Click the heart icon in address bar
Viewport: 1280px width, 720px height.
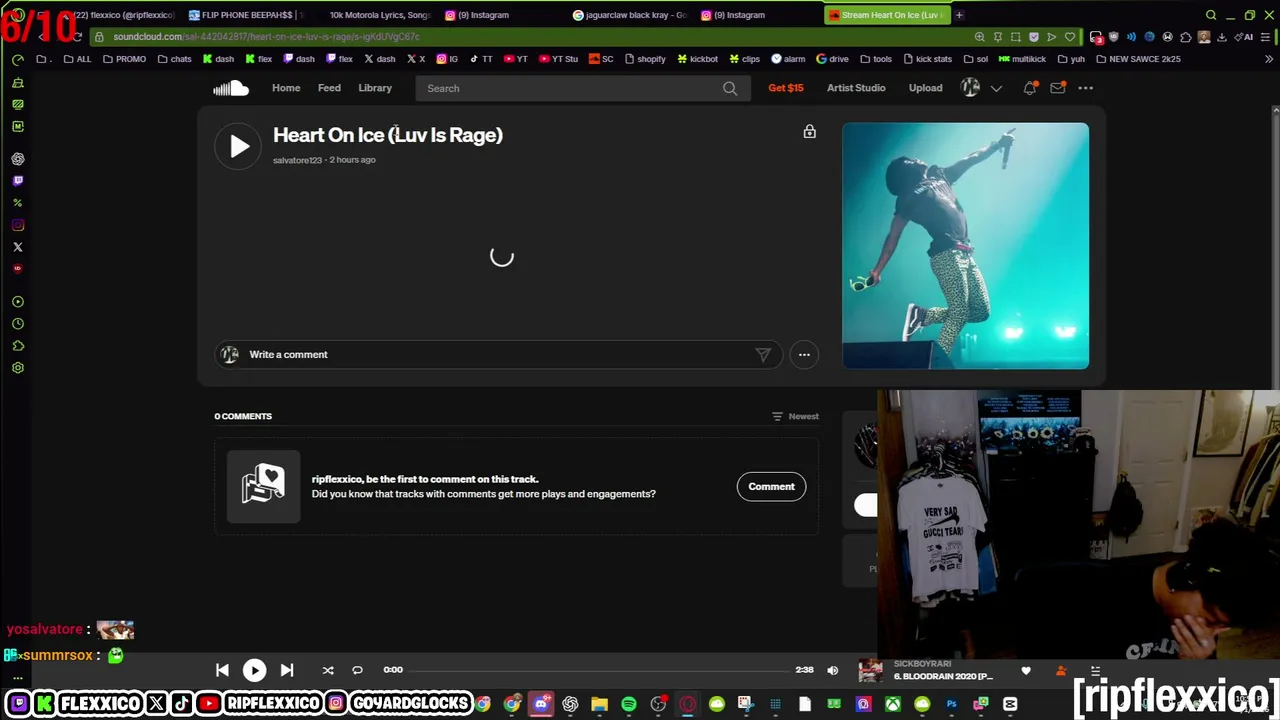1069,37
